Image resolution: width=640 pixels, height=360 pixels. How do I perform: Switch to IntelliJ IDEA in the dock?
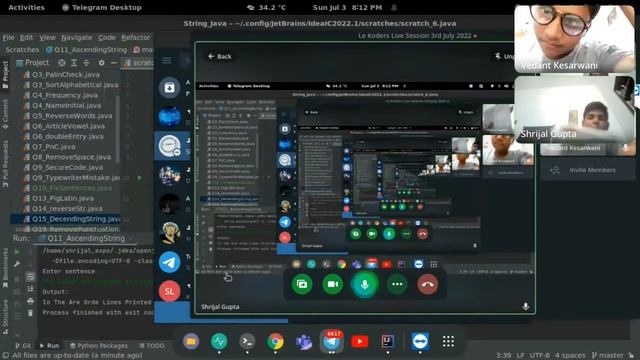click(388, 341)
